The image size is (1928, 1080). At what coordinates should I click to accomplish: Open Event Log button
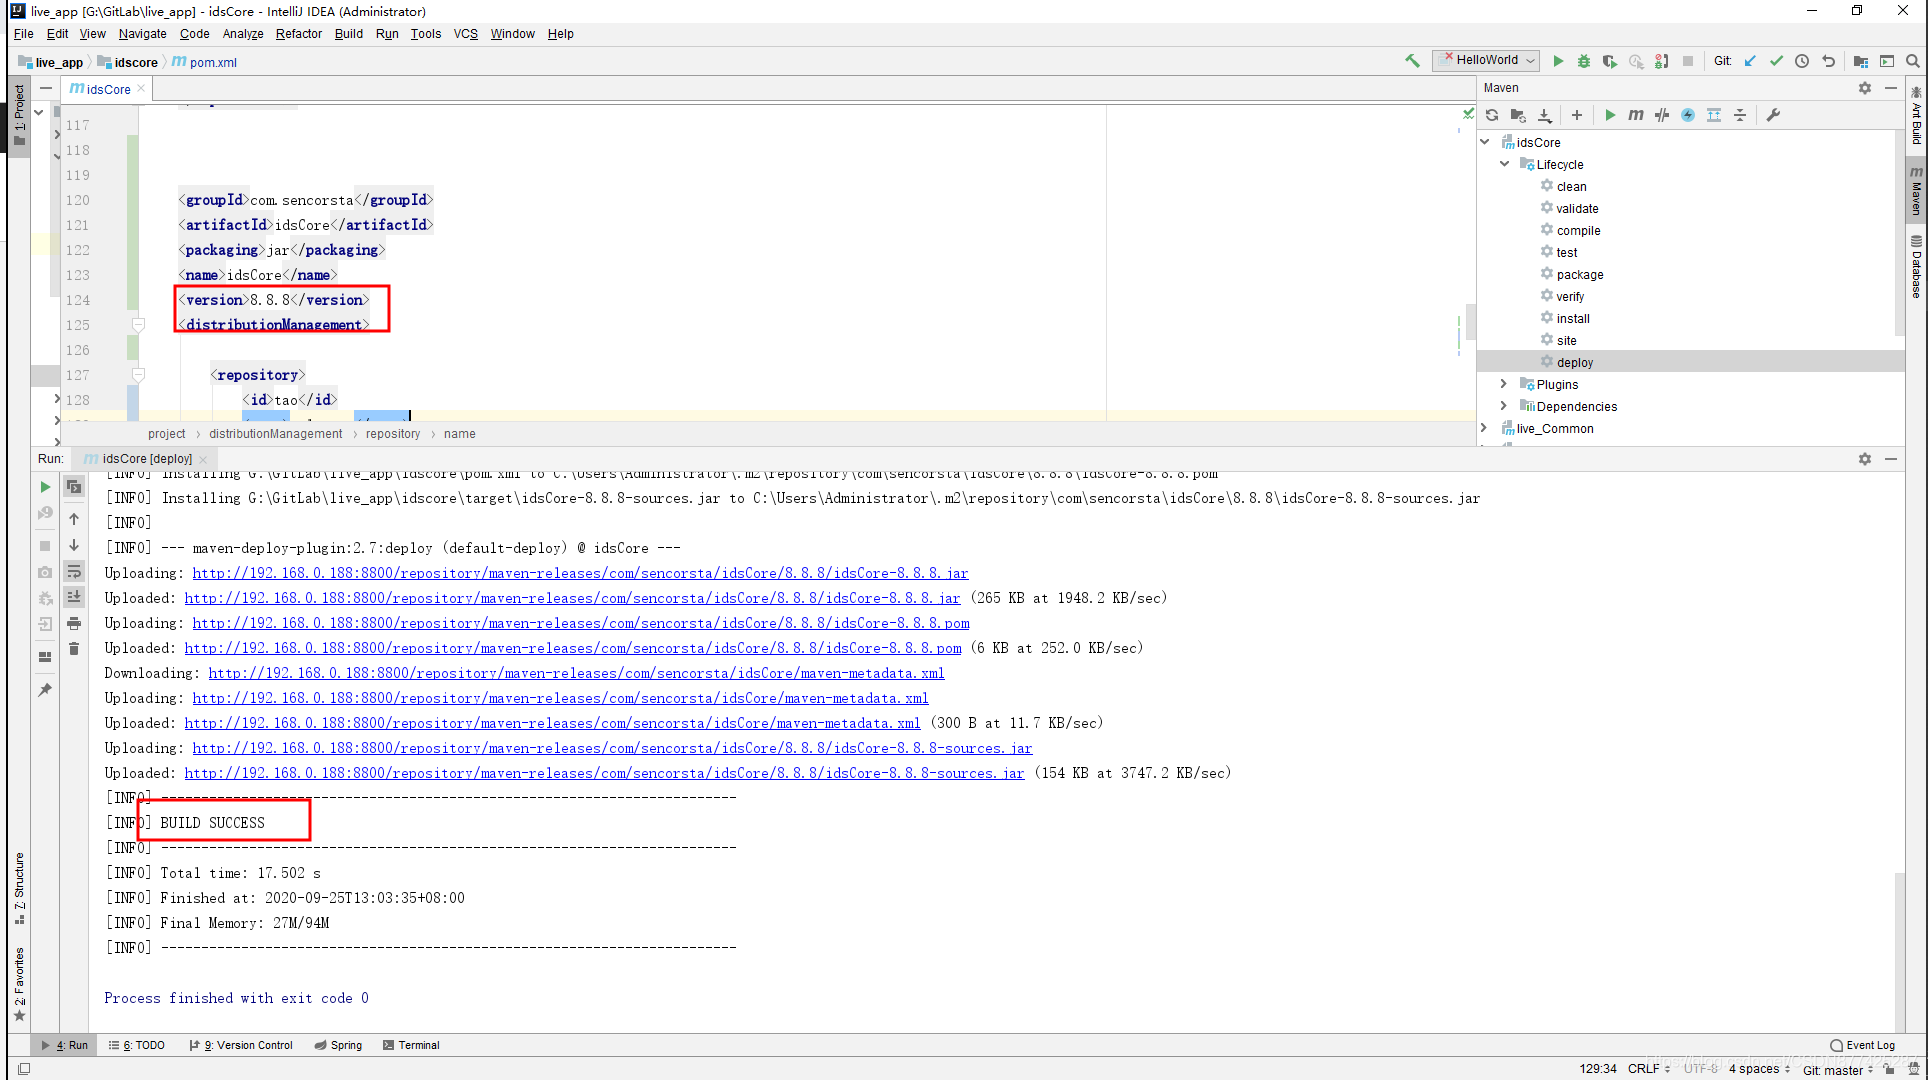[x=1862, y=1045]
